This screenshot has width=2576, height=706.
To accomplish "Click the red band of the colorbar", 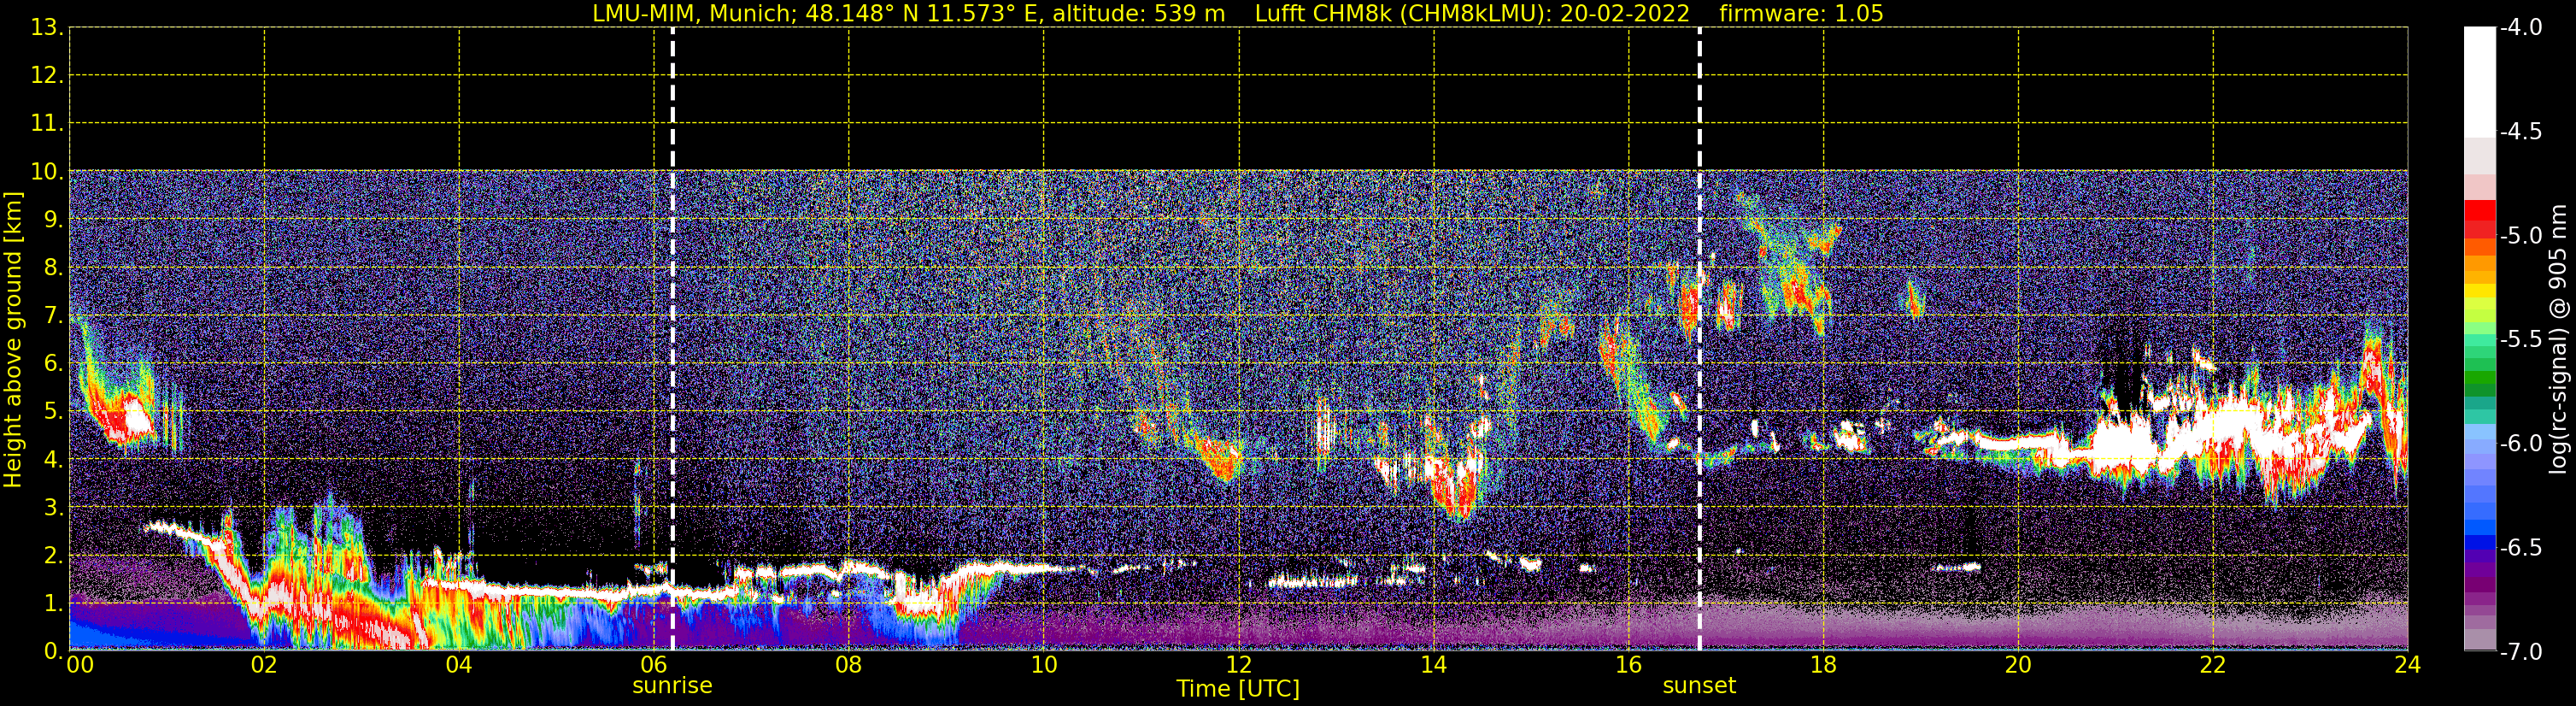I will pyautogui.click(x=2479, y=218).
